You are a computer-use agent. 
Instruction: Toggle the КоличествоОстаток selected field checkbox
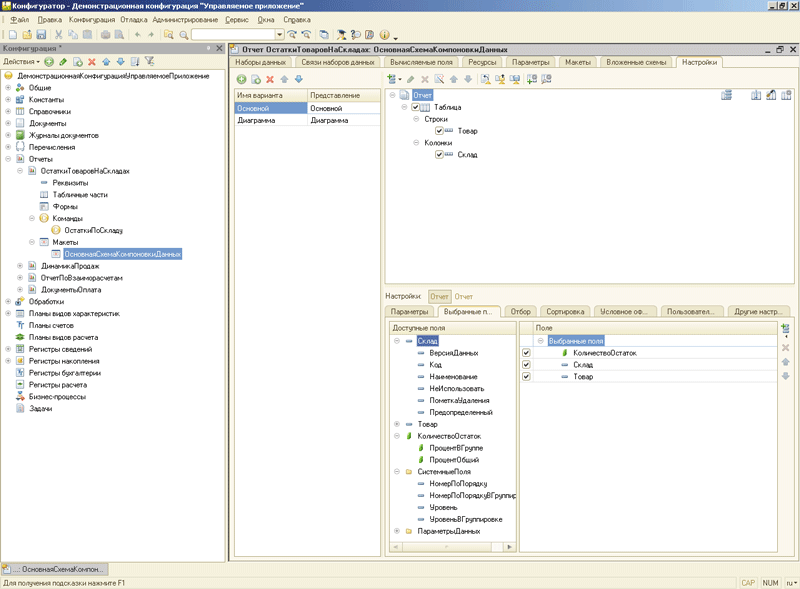click(526, 353)
